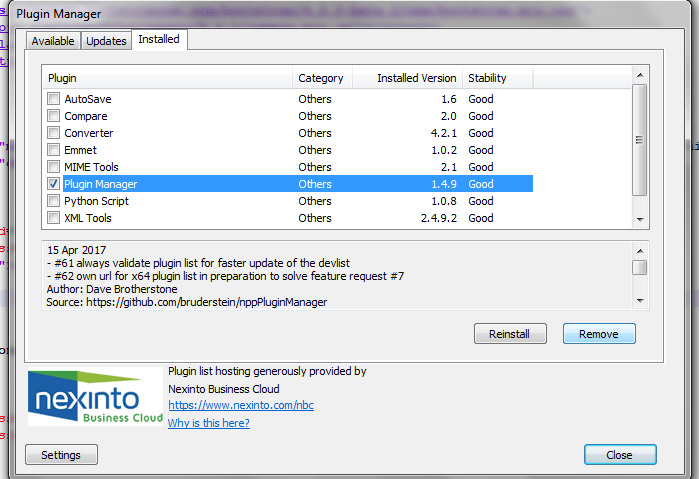
Task: Tick the AutoSave plugin checkbox
Action: click(53, 99)
